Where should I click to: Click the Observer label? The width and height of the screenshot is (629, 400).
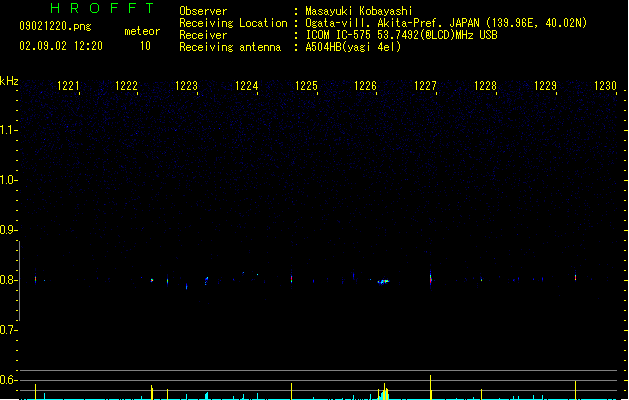203,11
